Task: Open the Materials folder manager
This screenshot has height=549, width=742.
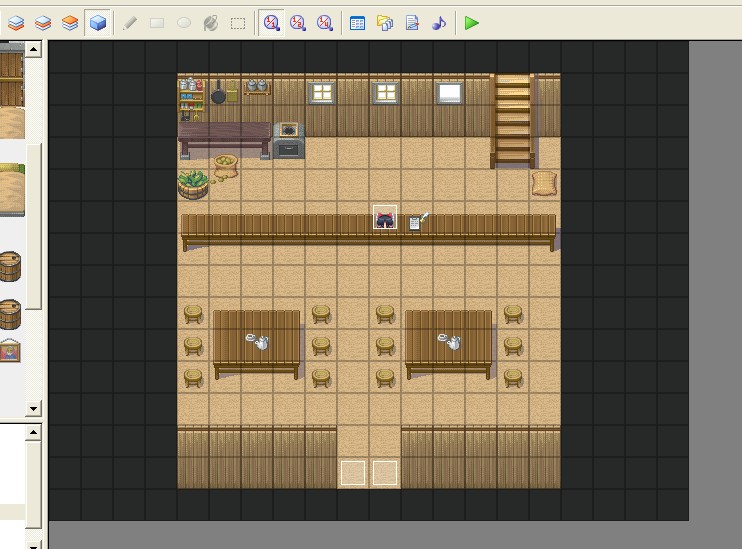Action: 385,23
